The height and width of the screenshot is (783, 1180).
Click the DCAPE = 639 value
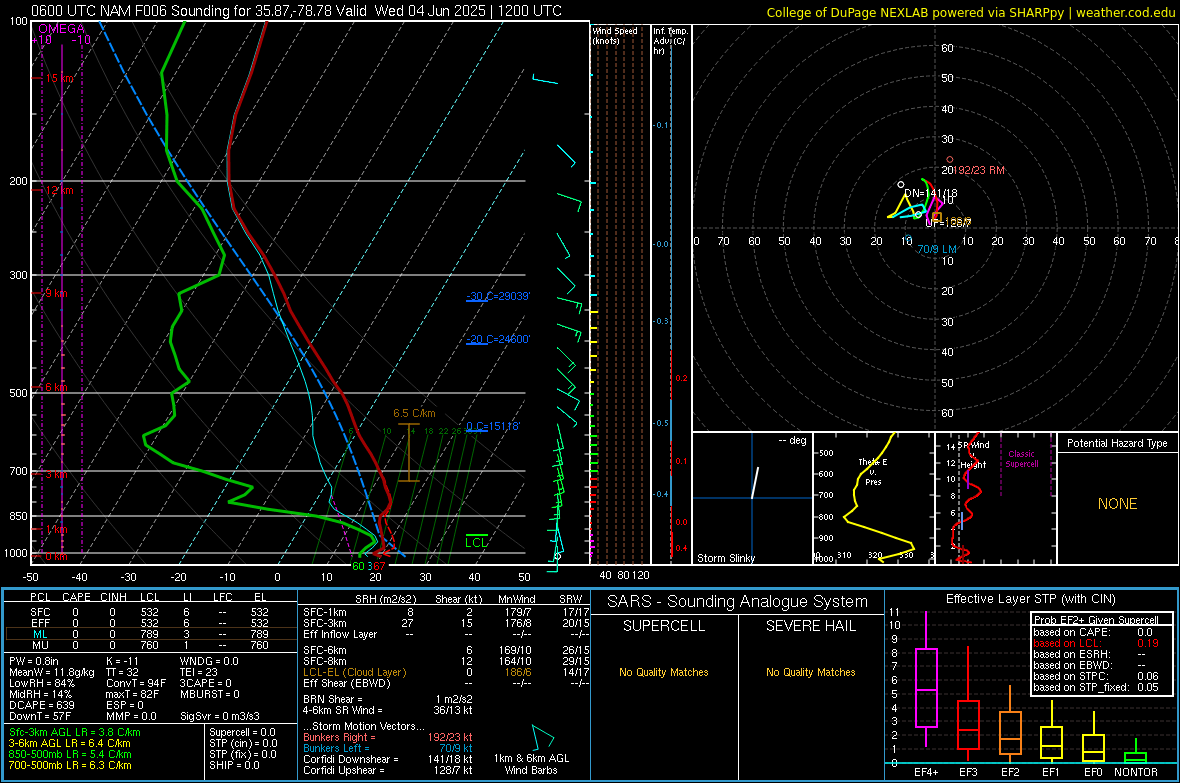[41, 705]
